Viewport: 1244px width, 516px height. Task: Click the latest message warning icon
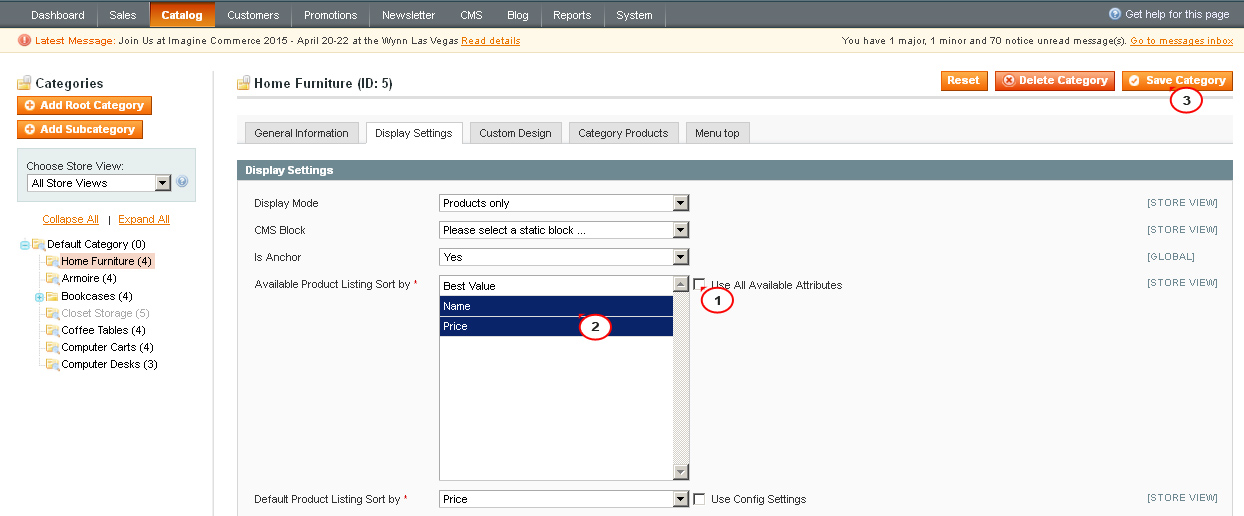[x=25, y=41]
